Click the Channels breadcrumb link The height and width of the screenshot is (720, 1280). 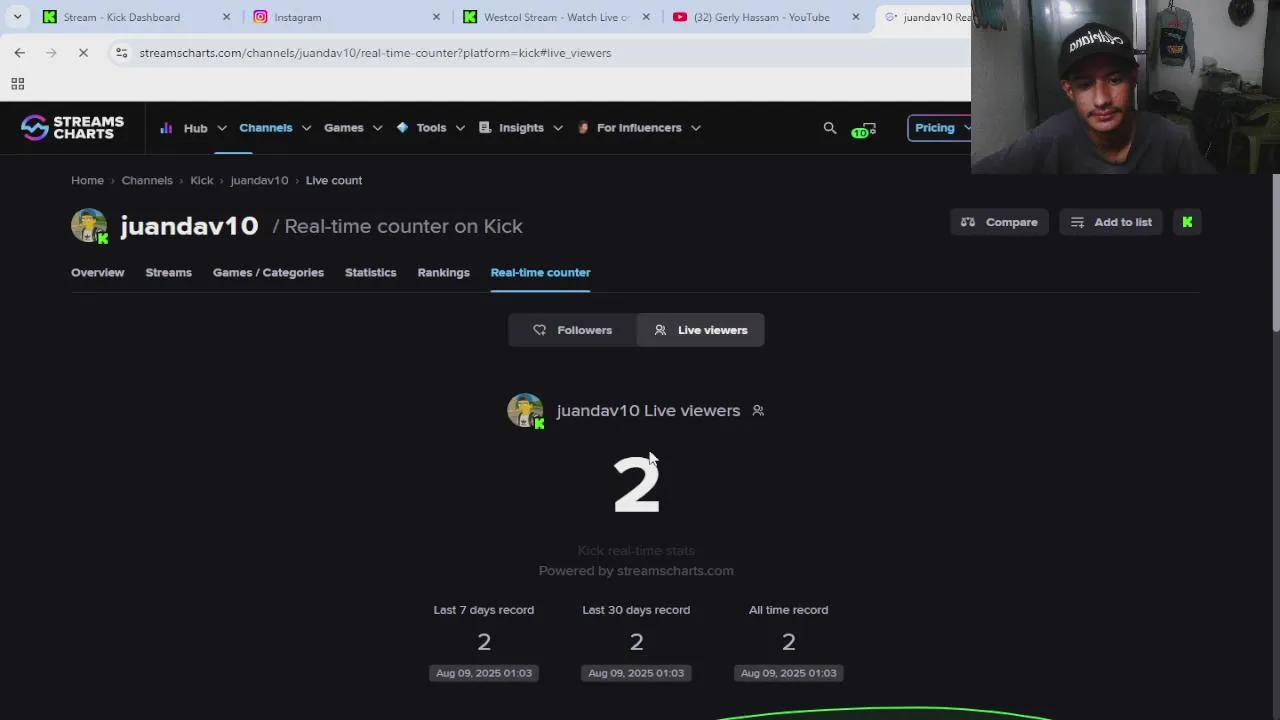coord(147,180)
